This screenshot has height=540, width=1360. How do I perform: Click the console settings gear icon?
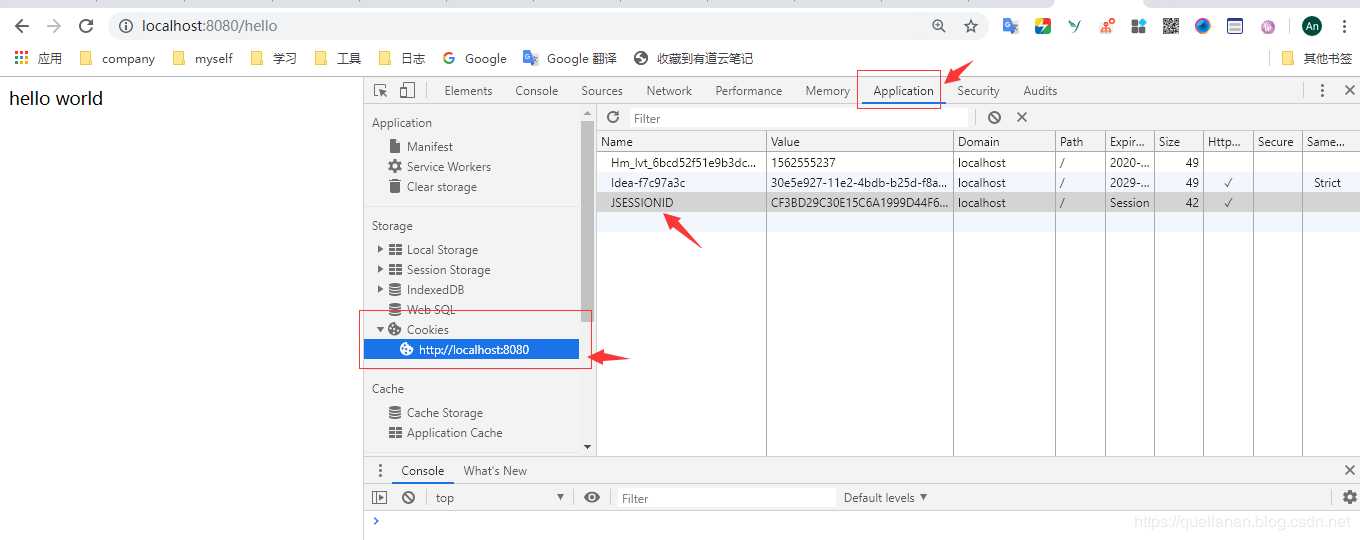[1350, 497]
